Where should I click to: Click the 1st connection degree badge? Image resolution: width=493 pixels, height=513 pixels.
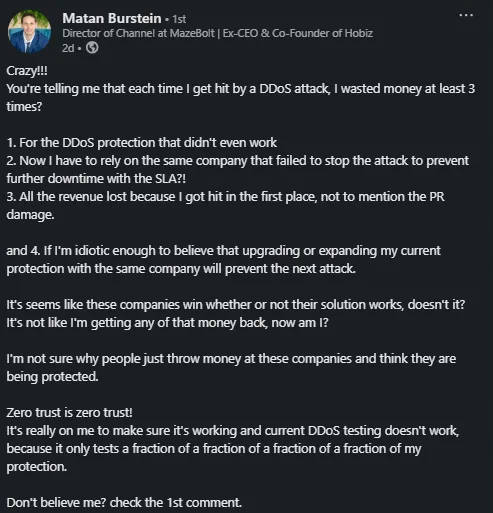point(179,19)
